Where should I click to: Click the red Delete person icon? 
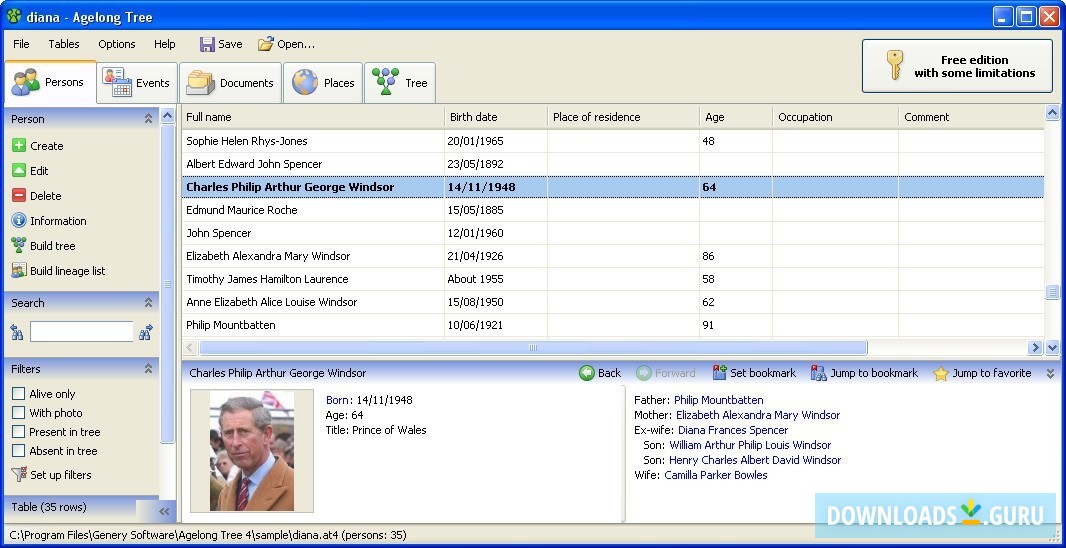(18, 196)
